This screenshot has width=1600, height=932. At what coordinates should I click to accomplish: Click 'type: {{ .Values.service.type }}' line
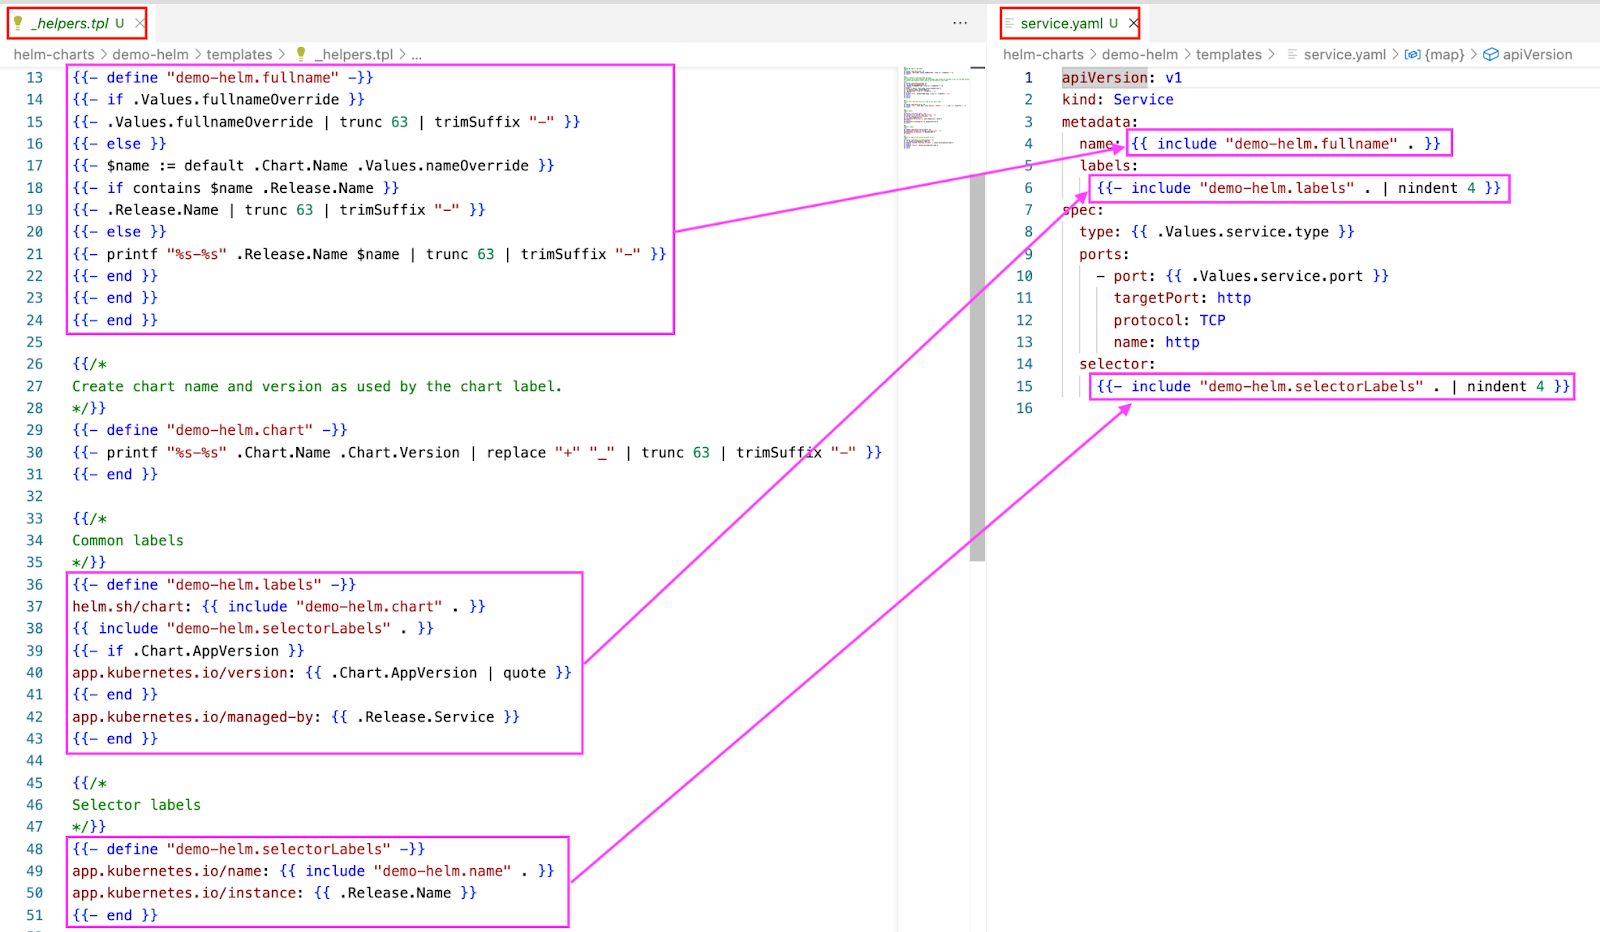tap(1217, 232)
